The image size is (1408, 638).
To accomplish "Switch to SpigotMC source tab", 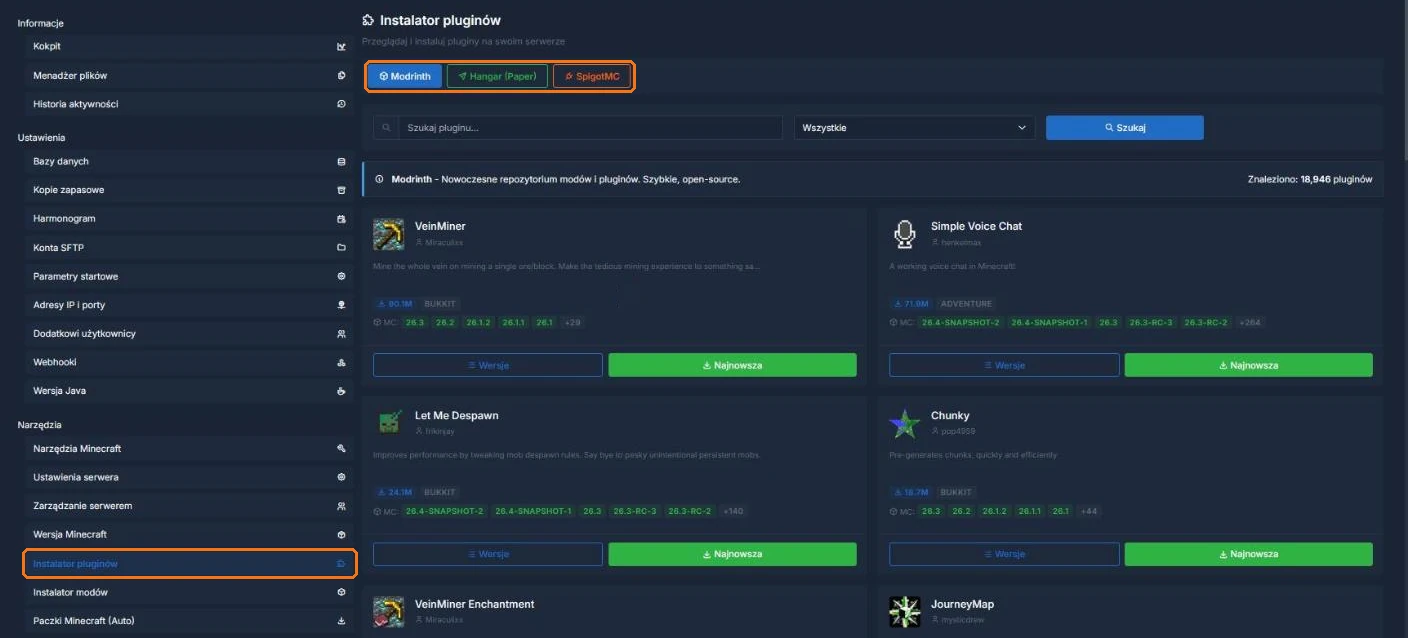I will pos(592,76).
